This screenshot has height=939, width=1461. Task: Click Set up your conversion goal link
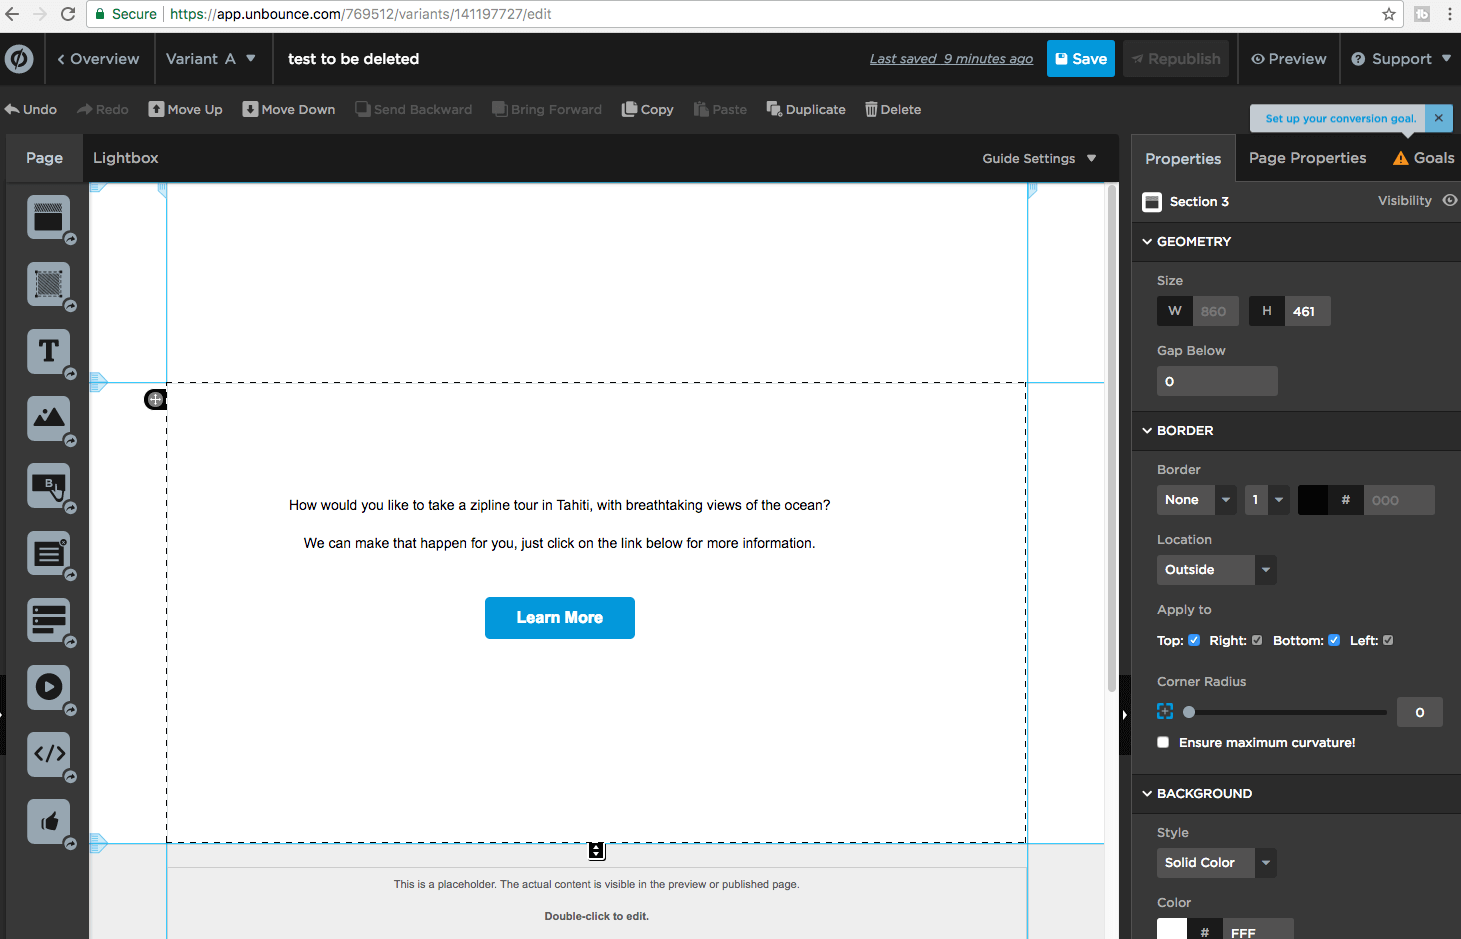click(1340, 118)
